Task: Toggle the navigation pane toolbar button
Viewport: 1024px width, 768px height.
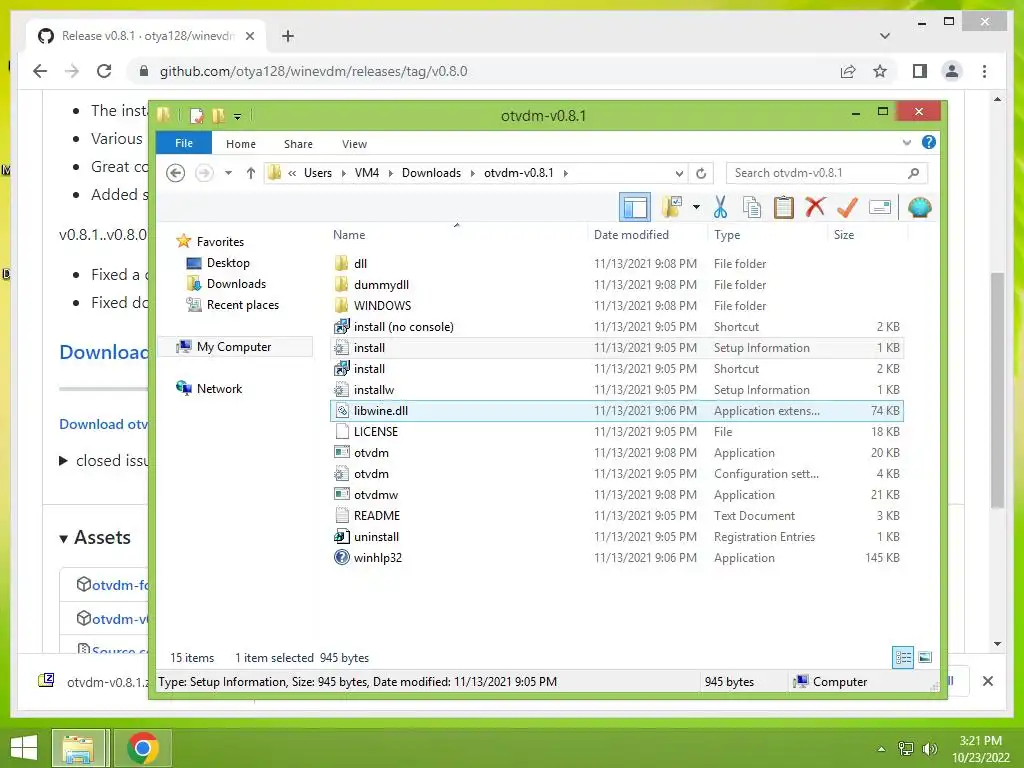Action: point(634,208)
